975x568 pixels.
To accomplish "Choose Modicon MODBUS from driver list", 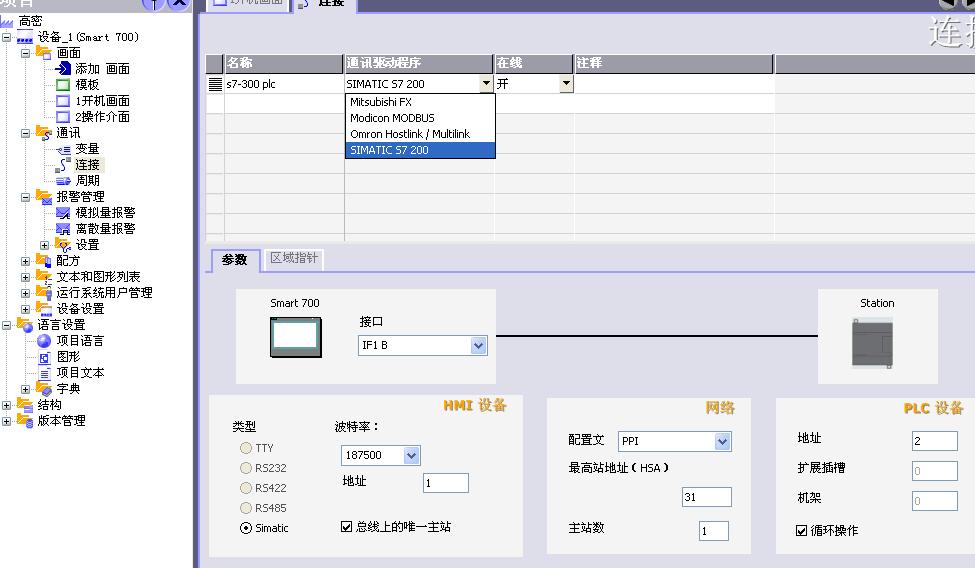I will click(x=420, y=118).
